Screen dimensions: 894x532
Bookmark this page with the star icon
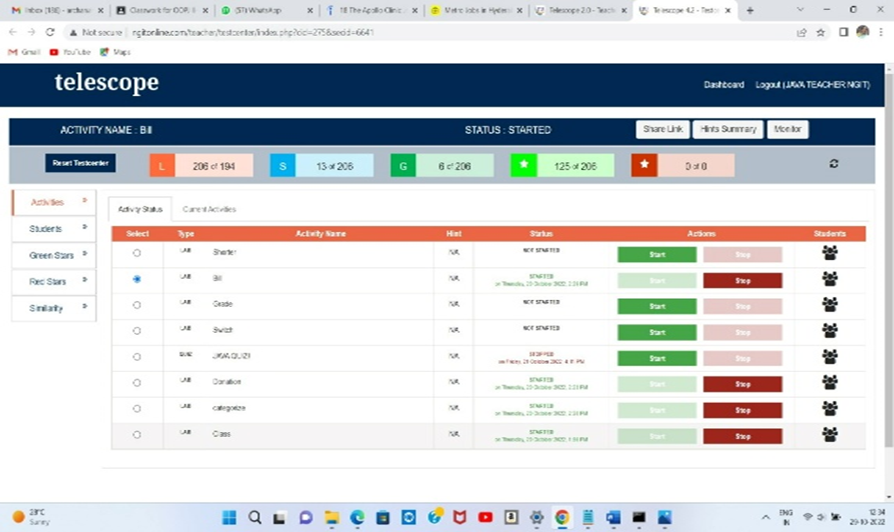[821, 32]
